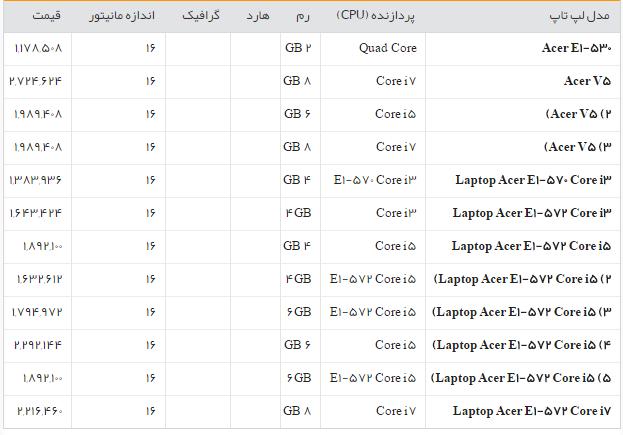This screenshot has height=435, width=623.
Task: Select 'Laptop Acer E۱-۵۷۲ Core i۵ (۴)' model name
Action: point(522,345)
